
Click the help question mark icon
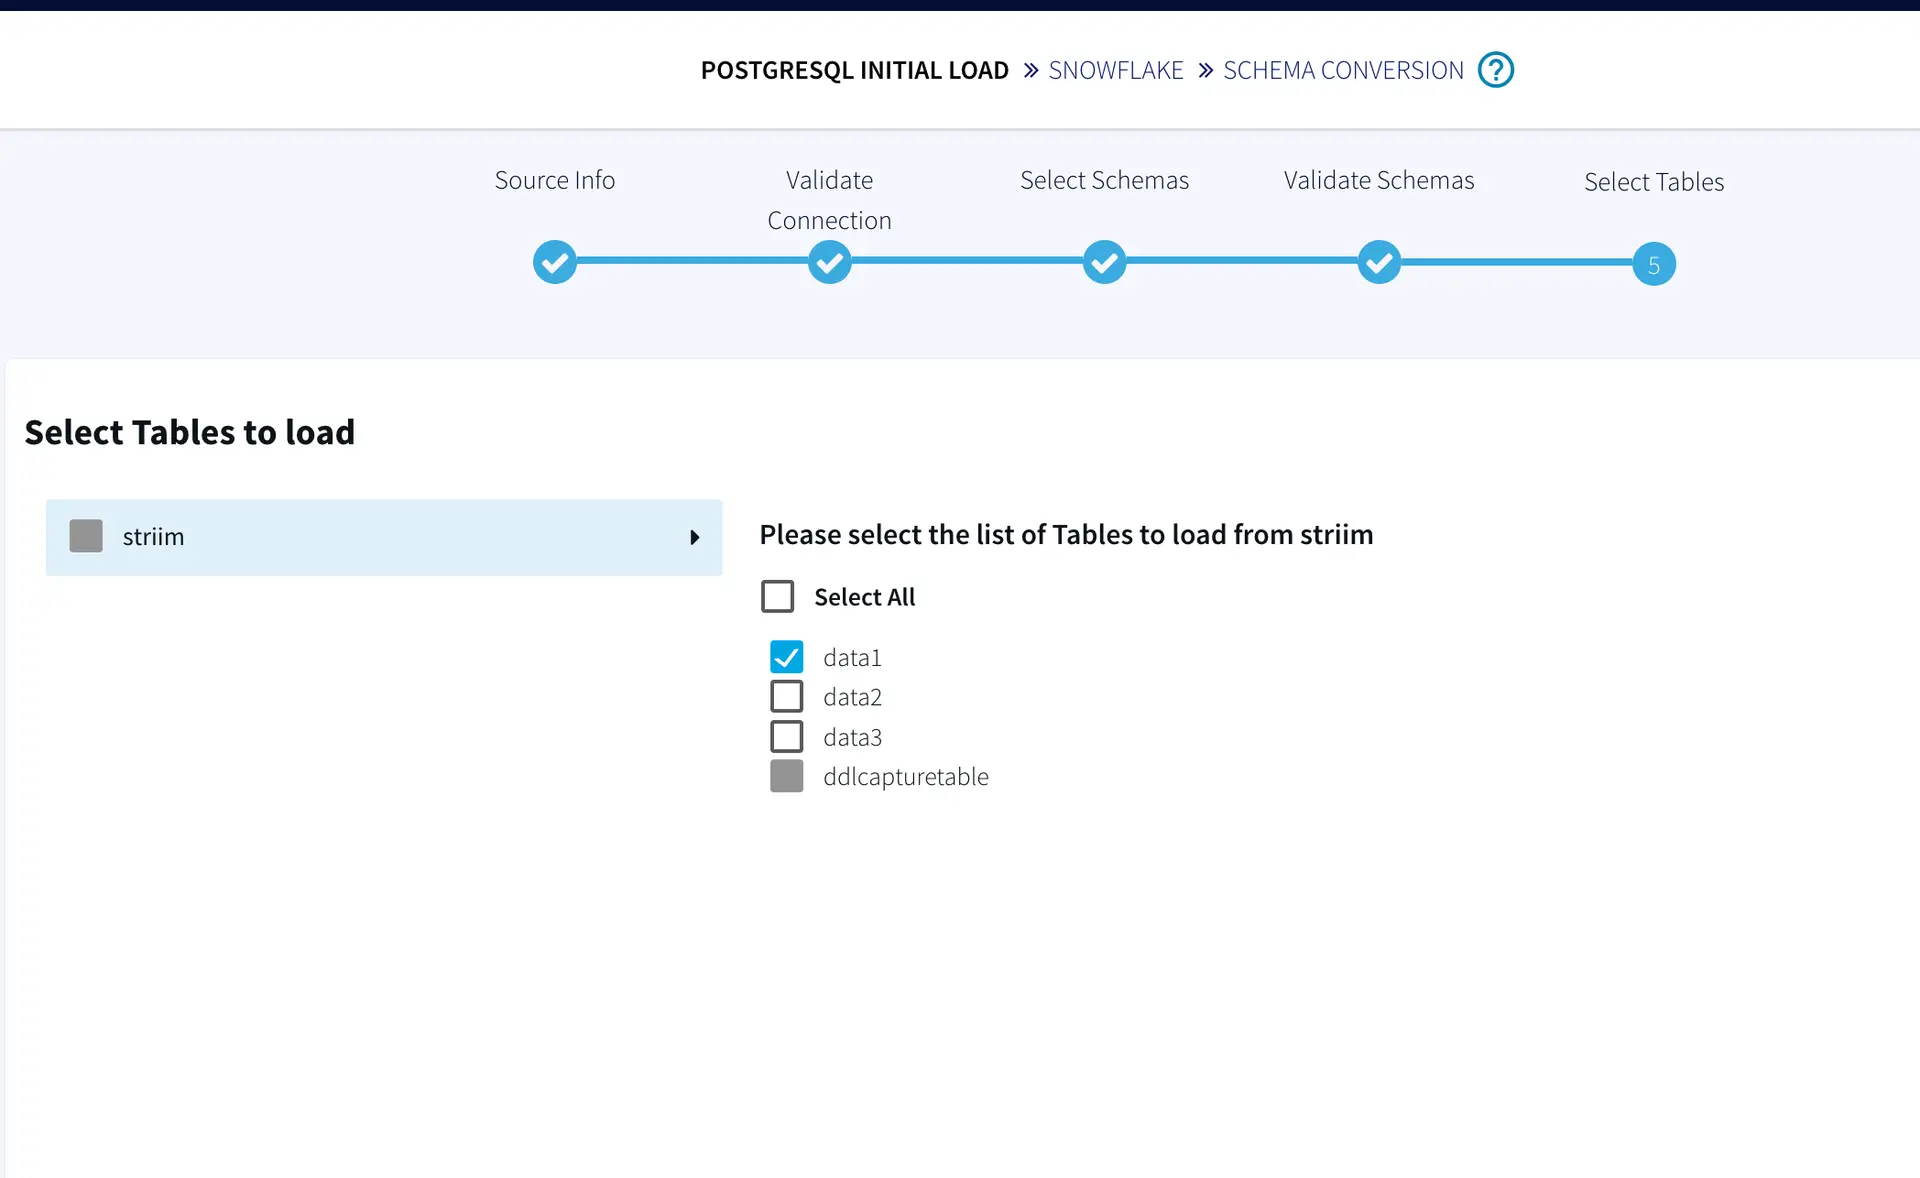1495,70
